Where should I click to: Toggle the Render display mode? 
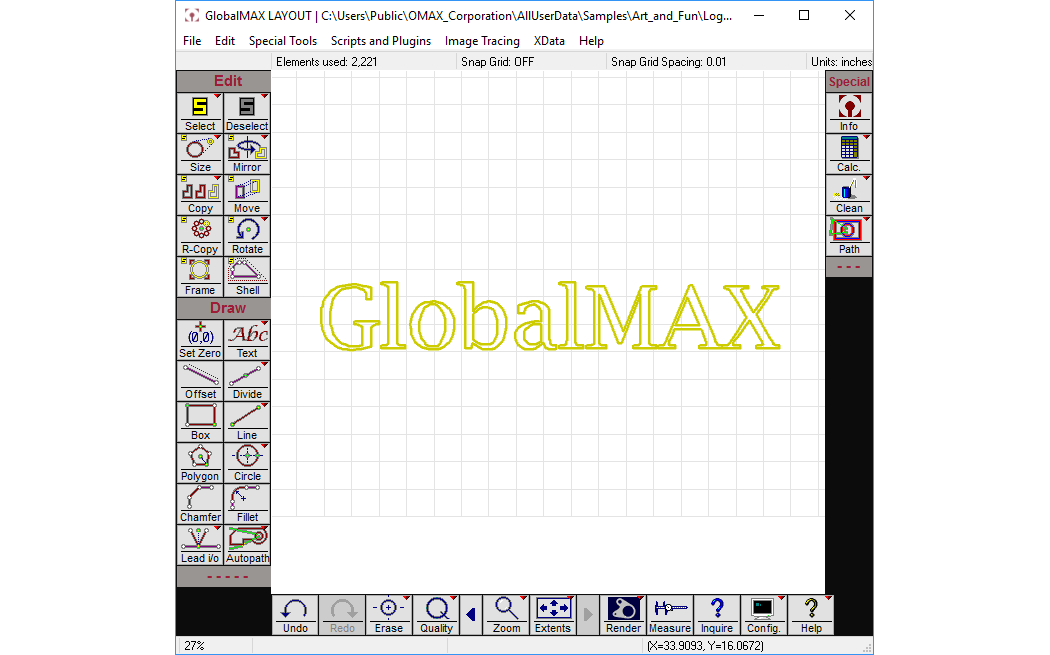623,614
